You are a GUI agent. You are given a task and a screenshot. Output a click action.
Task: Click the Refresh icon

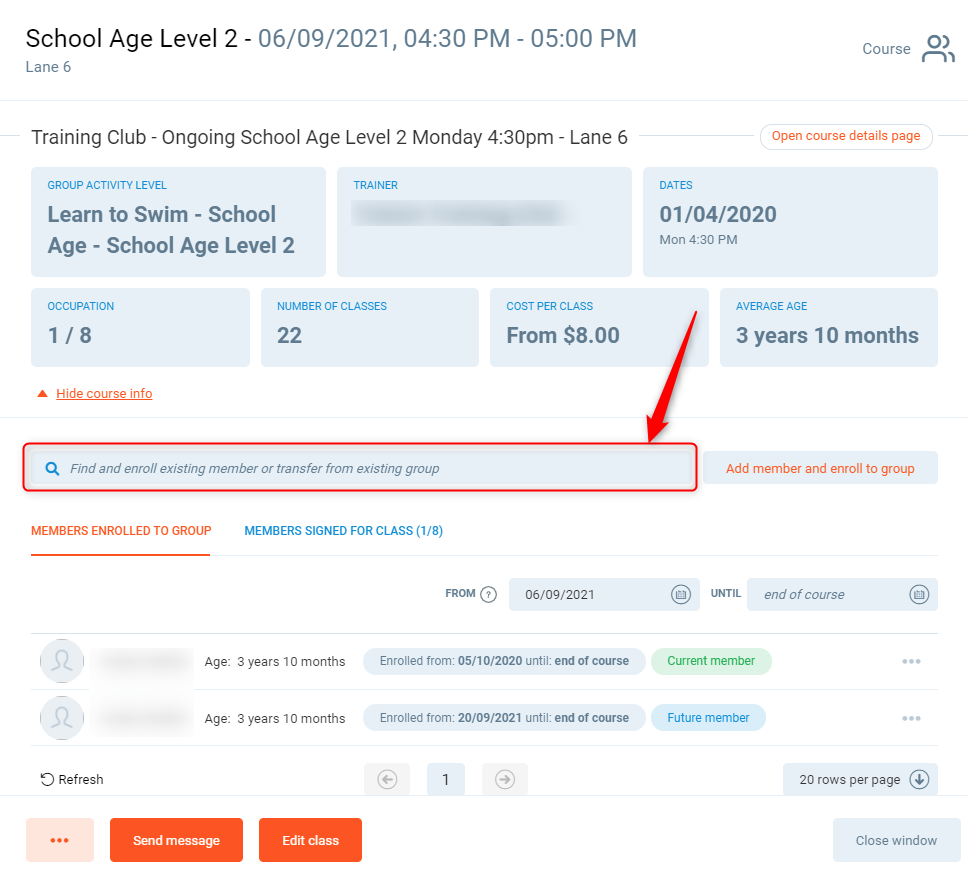click(47, 779)
